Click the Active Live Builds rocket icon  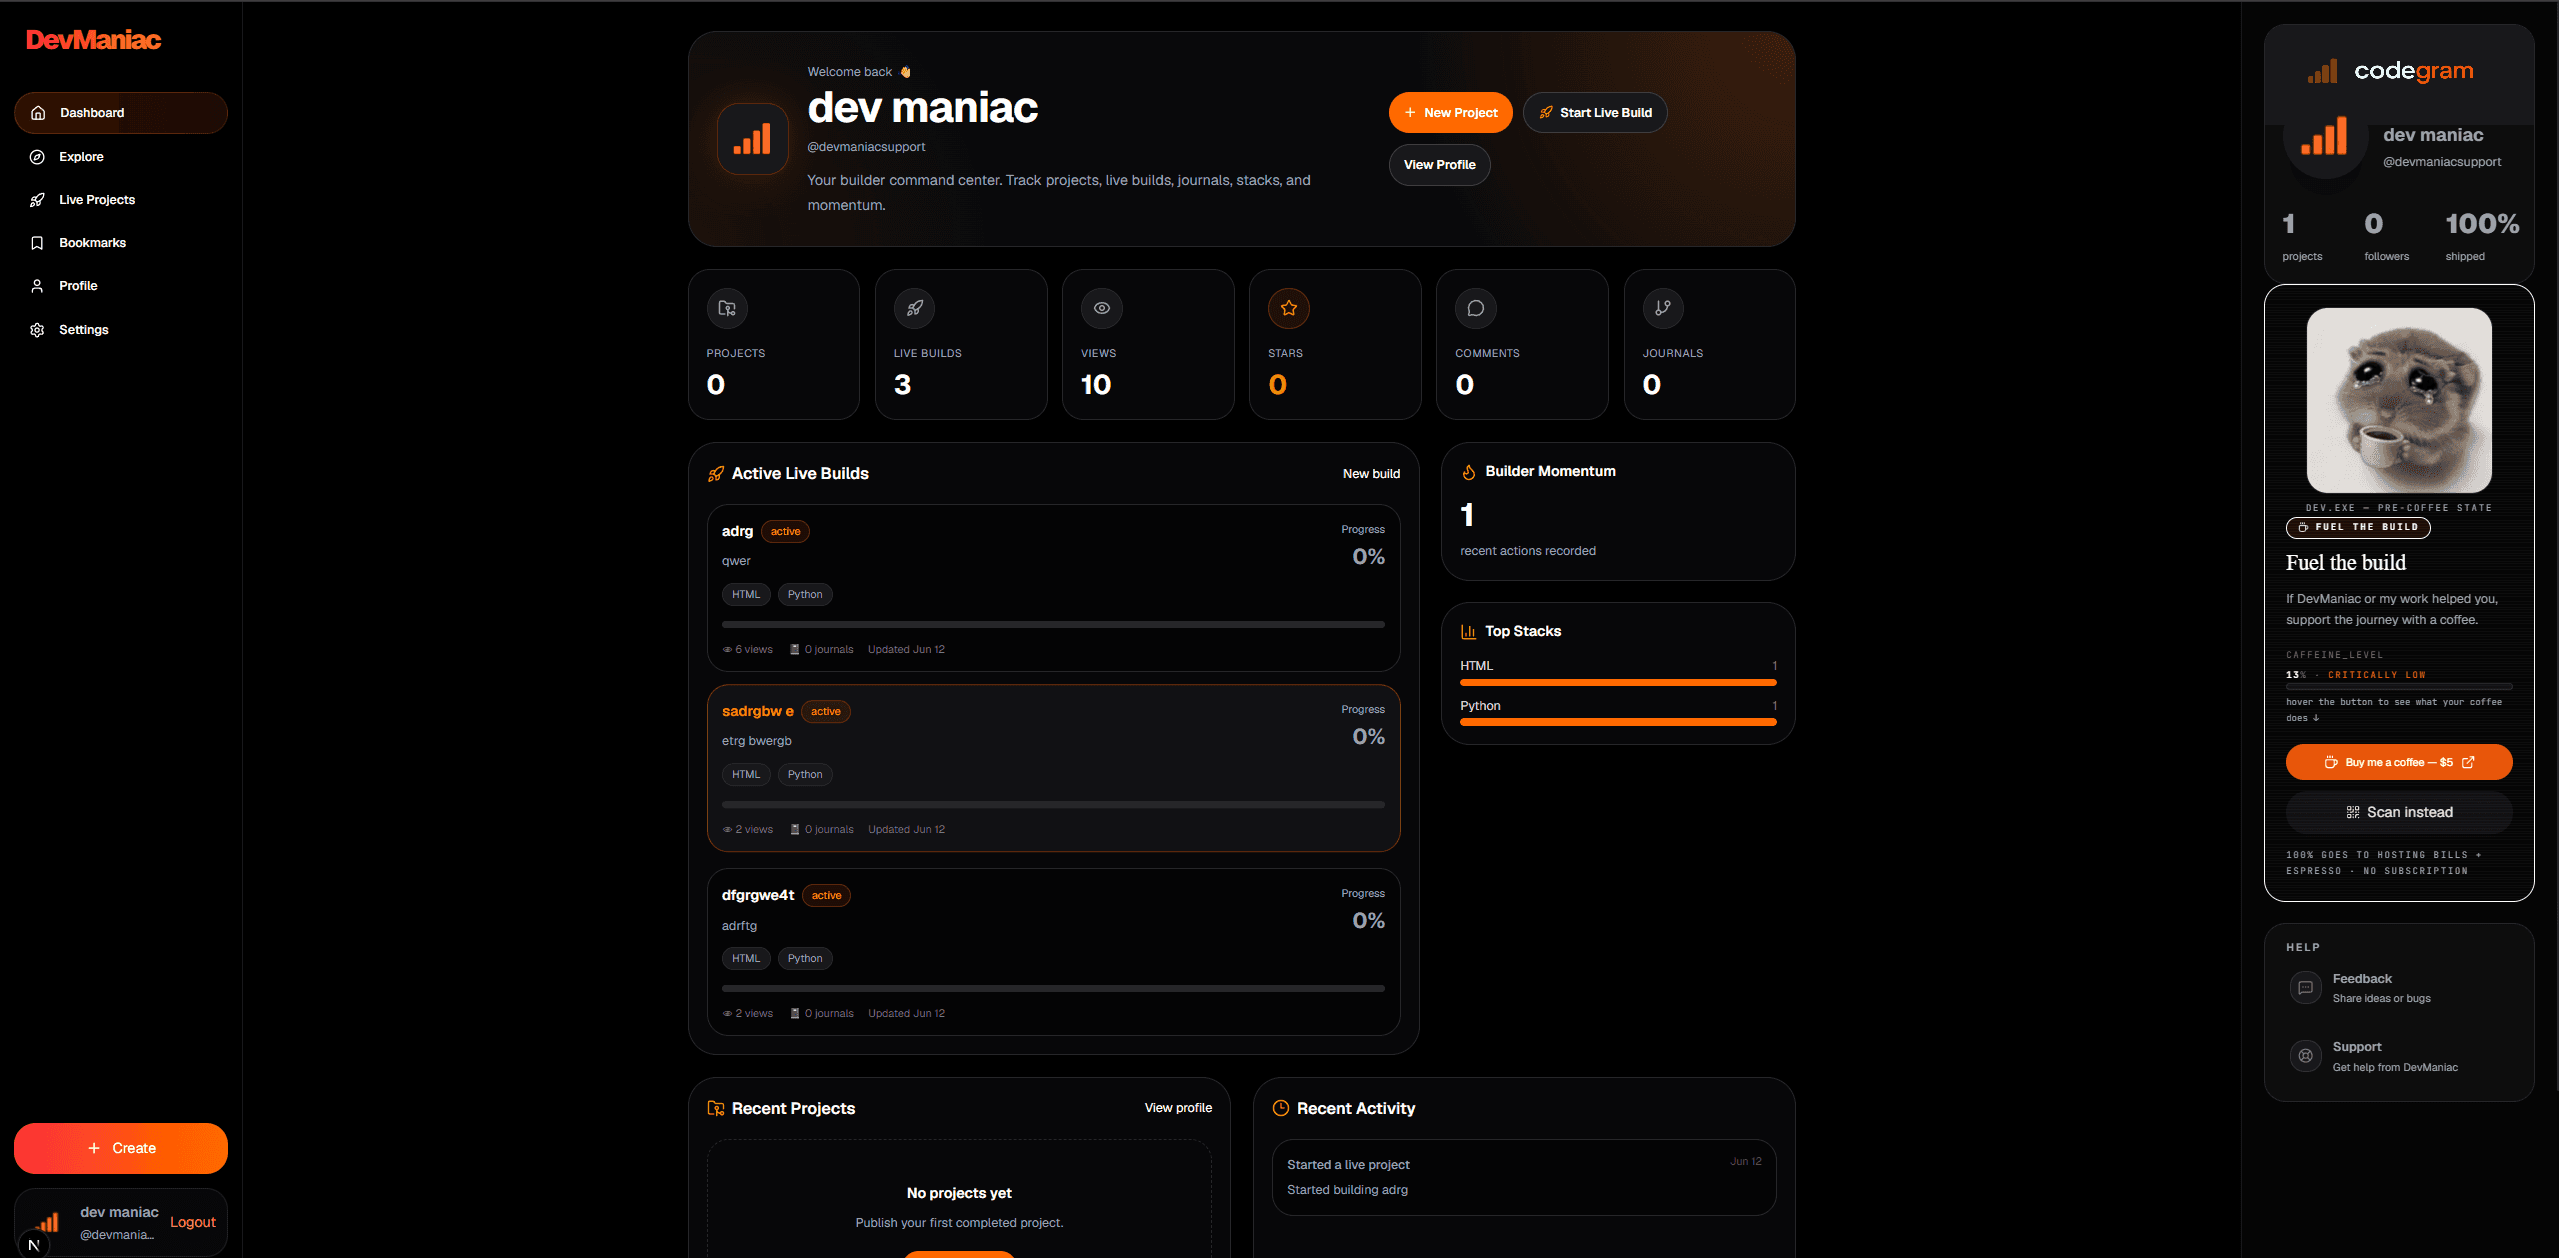(x=716, y=474)
